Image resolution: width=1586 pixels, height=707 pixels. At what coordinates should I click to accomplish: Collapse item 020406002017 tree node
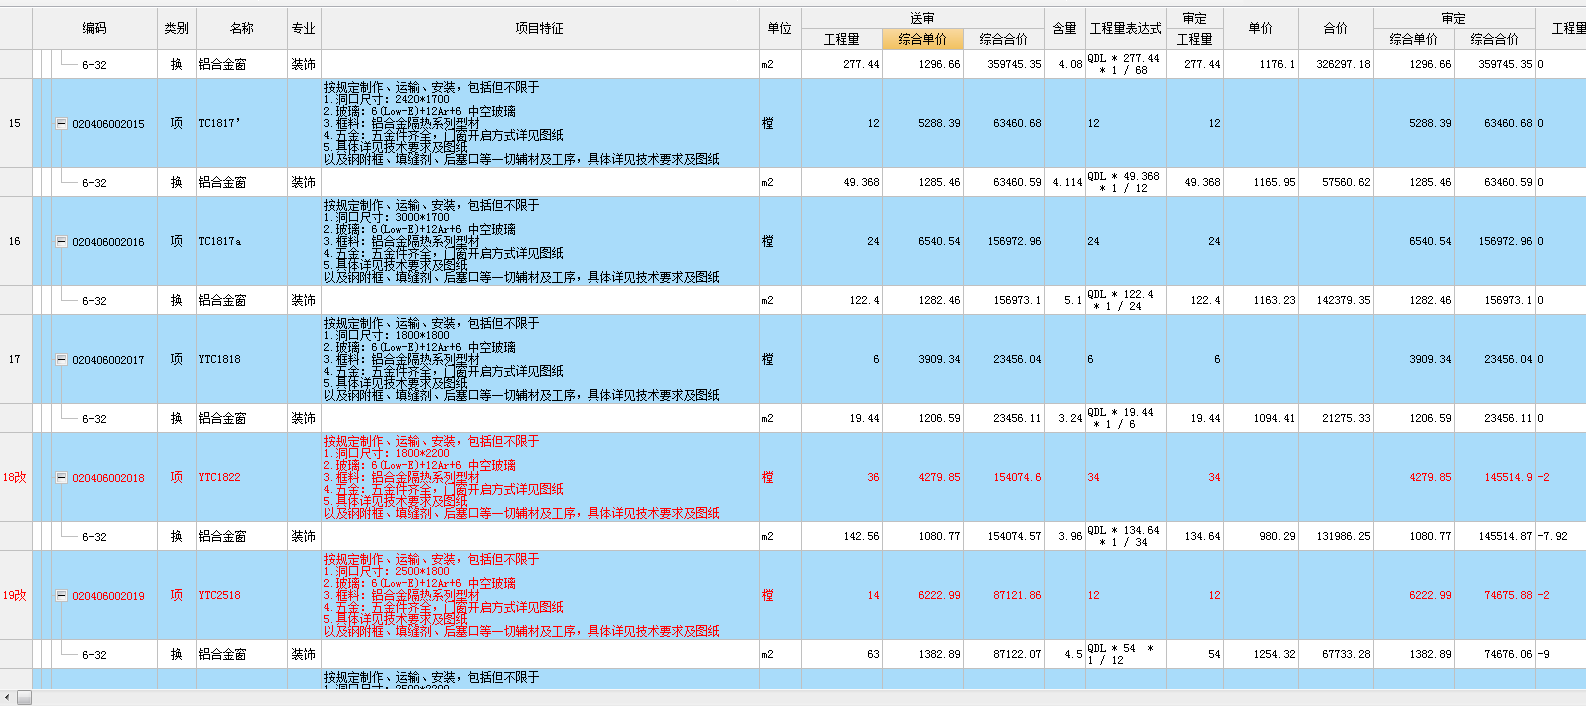[x=61, y=360]
